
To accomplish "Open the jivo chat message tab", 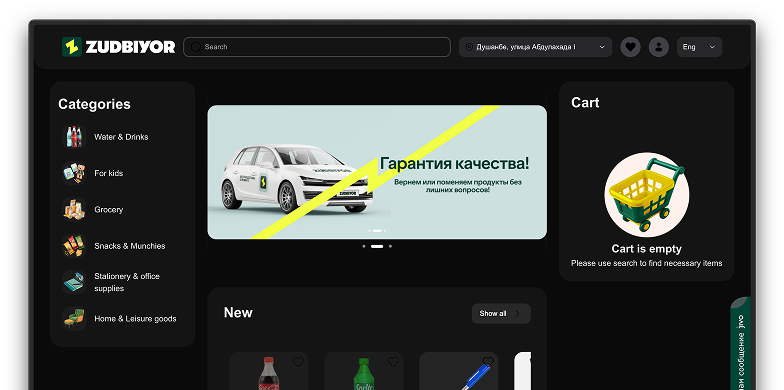I will pyautogui.click(x=740, y=344).
